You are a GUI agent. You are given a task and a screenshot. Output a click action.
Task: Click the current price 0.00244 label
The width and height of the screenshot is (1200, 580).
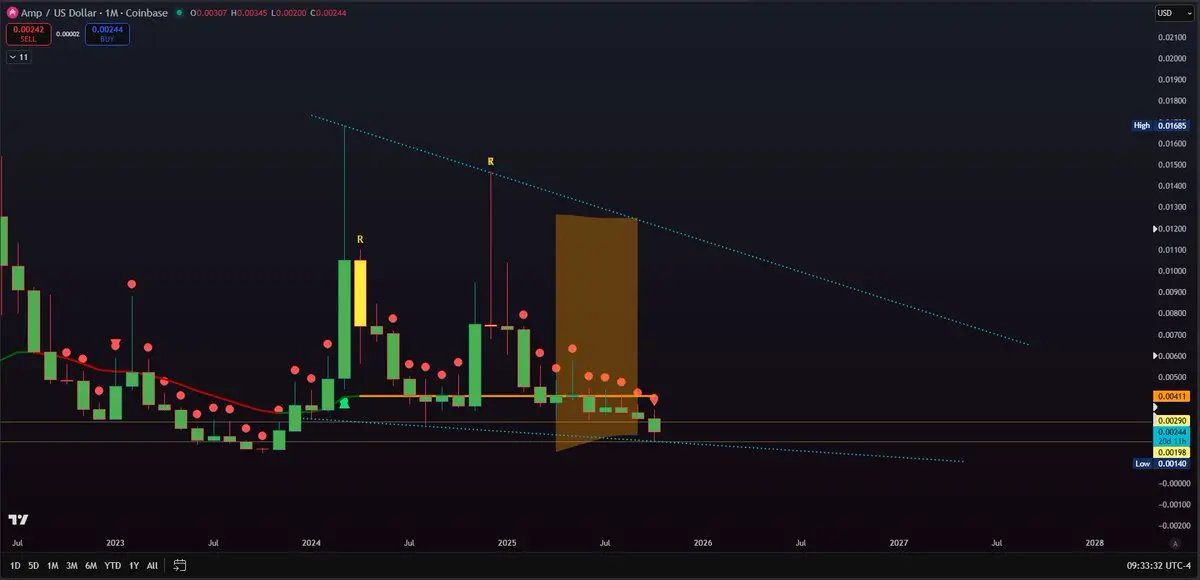(1172, 432)
